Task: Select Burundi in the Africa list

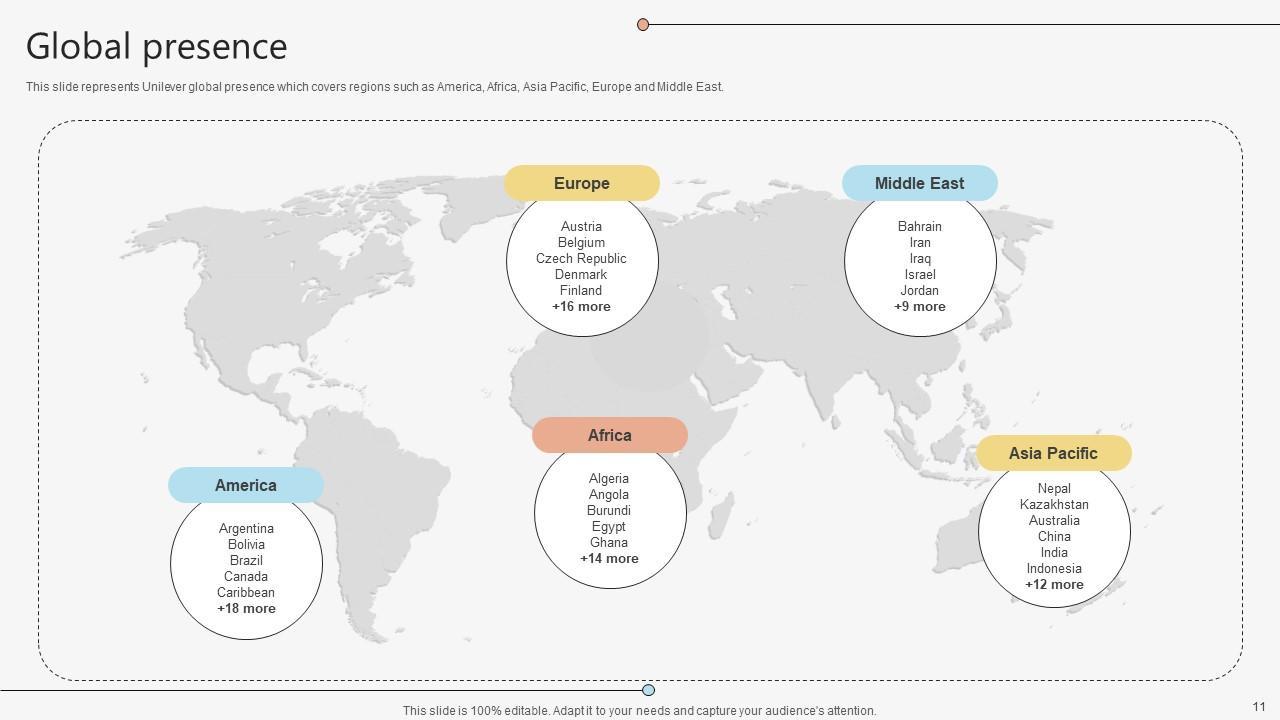Action: pyautogui.click(x=609, y=511)
